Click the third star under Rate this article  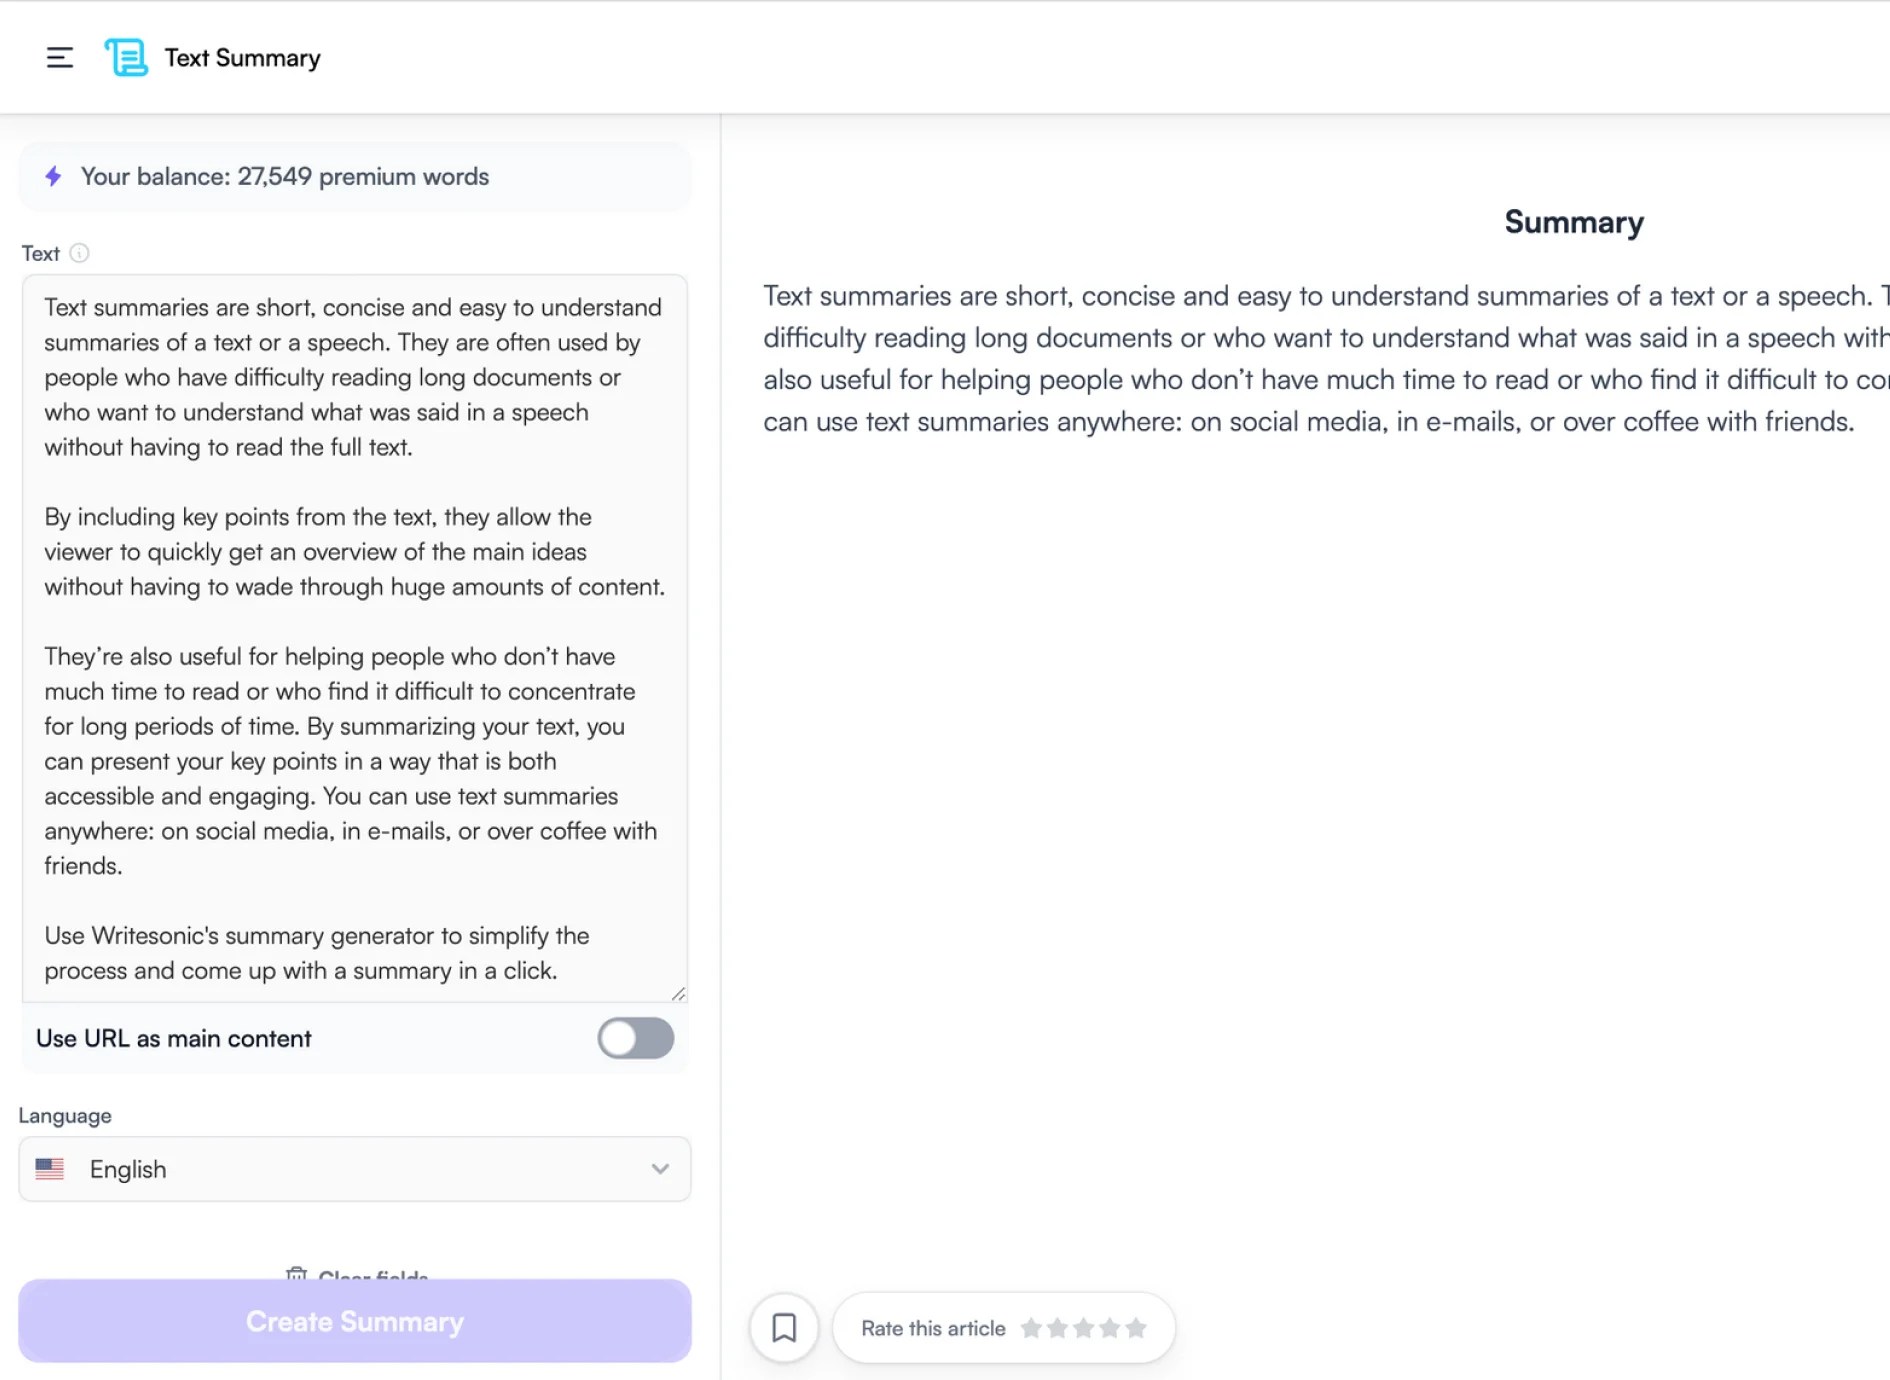coord(1083,1327)
